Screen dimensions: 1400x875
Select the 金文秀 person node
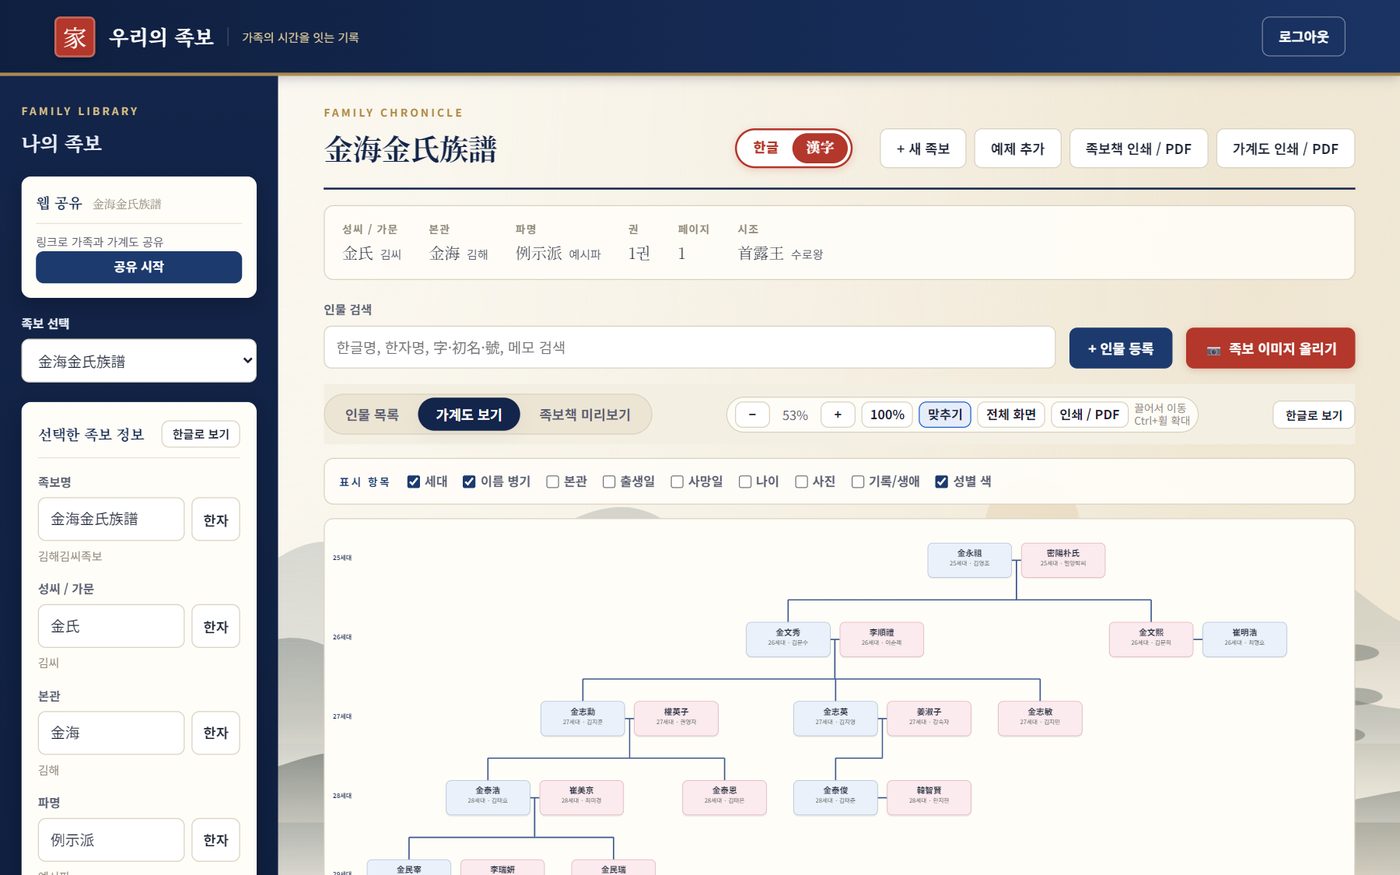[x=788, y=639]
